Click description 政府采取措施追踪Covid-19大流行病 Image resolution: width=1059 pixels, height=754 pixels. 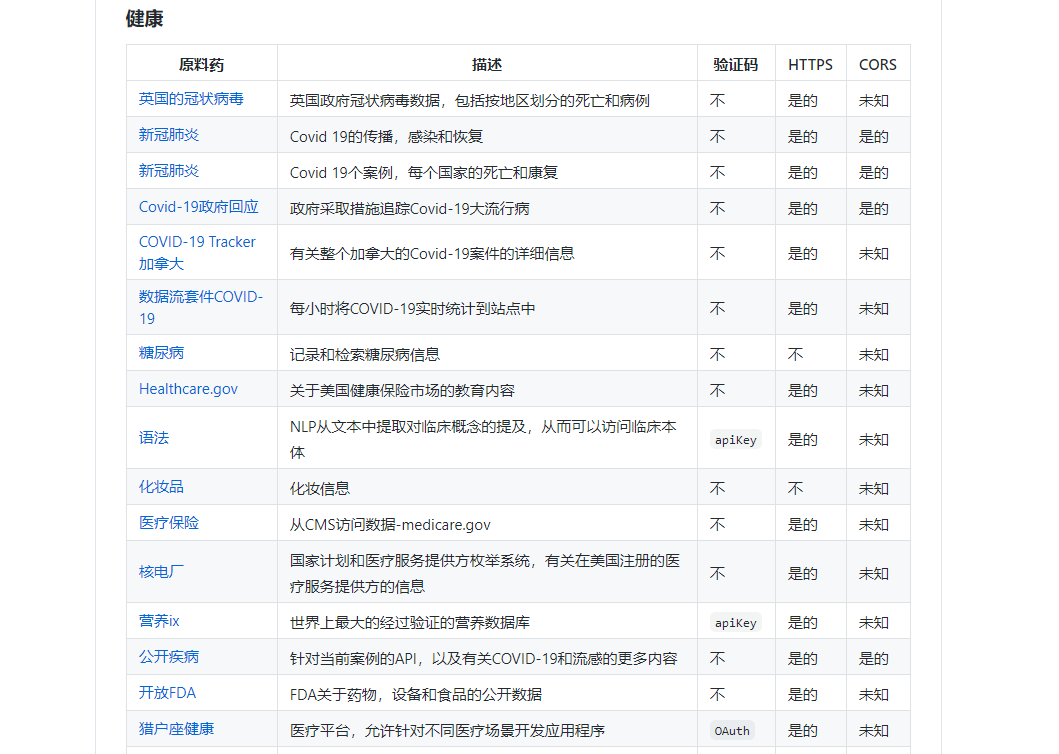point(410,209)
